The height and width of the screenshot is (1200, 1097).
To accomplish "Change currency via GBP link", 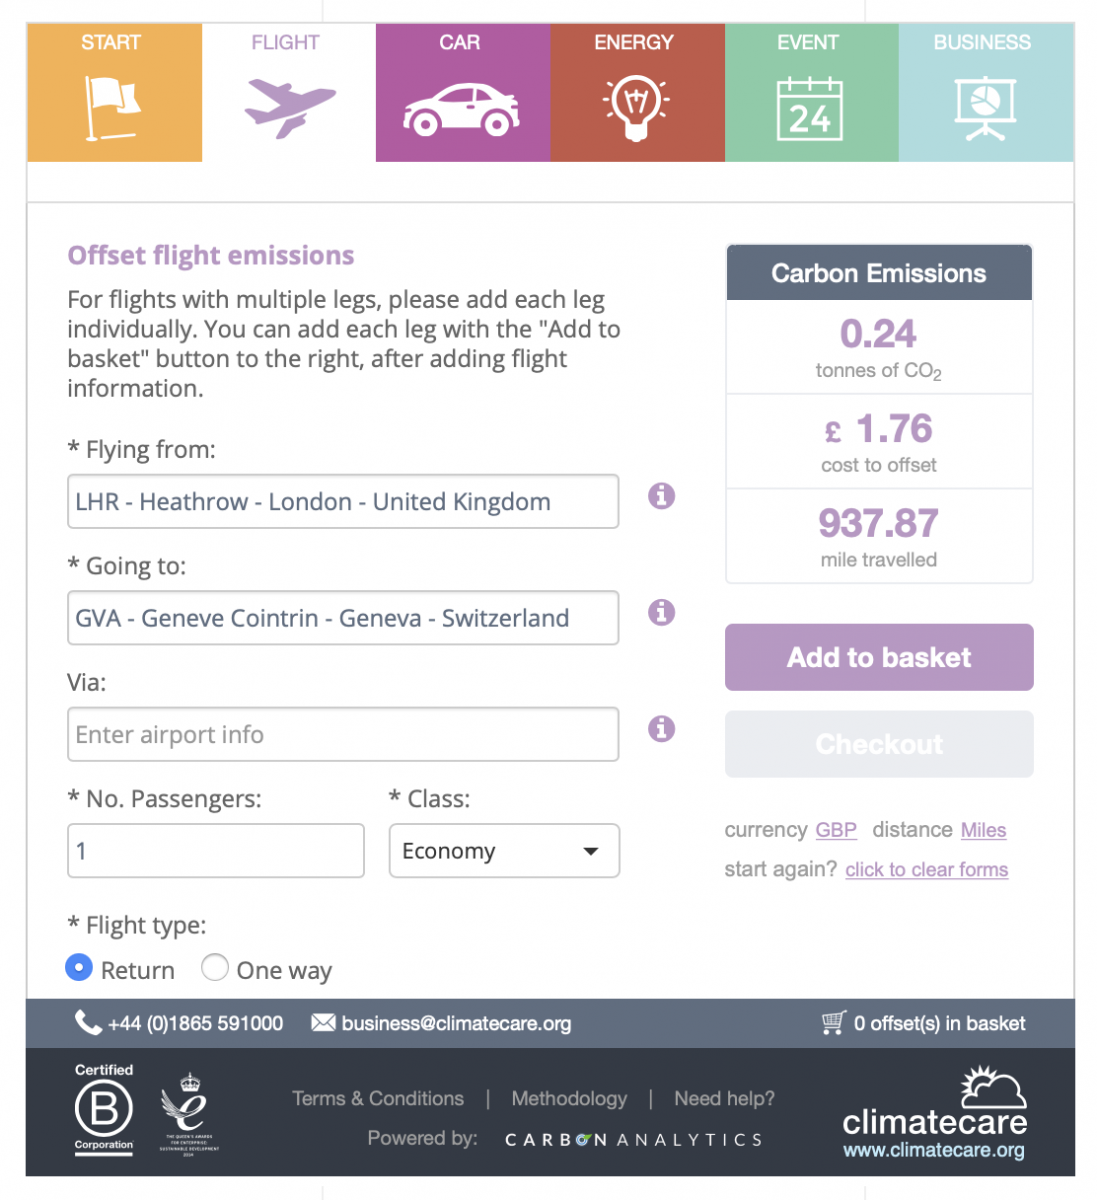I will pyautogui.click(x=836, y=830).
